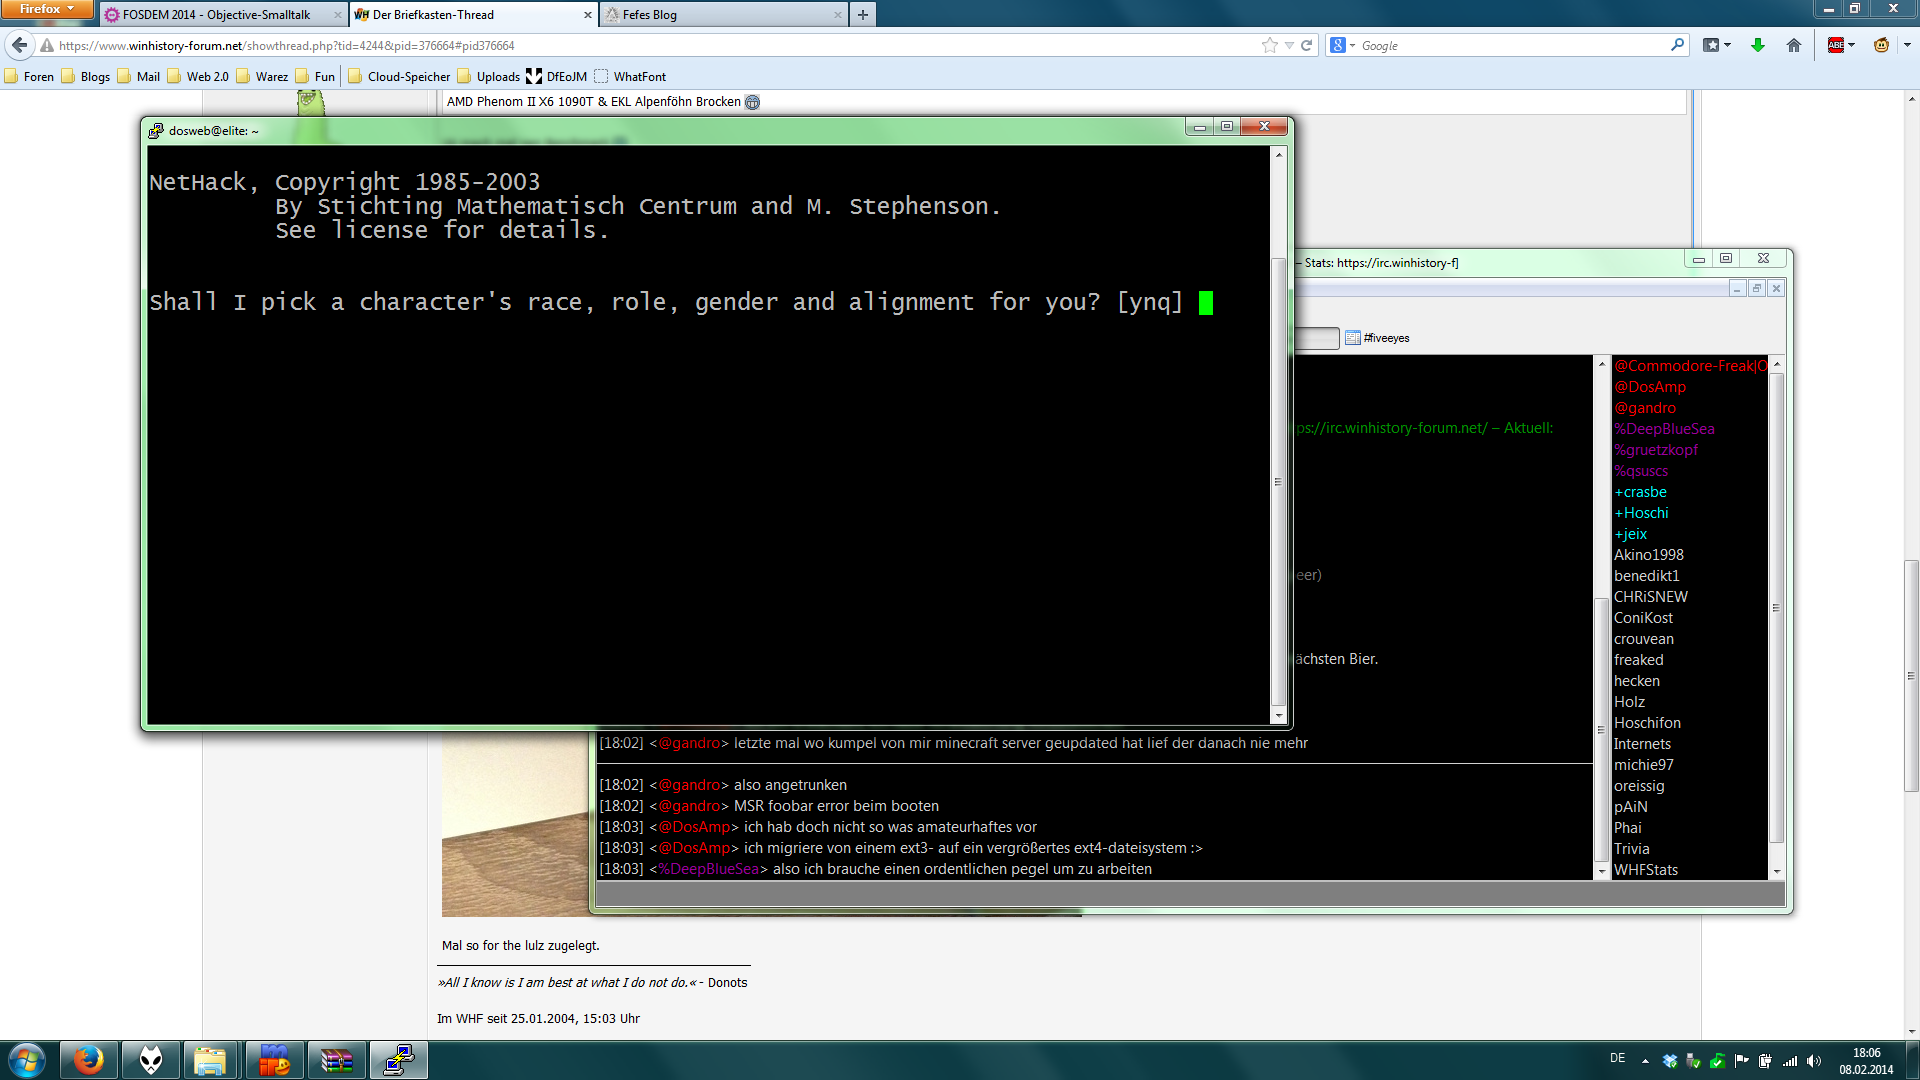Select @gandro in IRC nick list
Image resolution: width=1920 pixels, height=1080 pixels.
pyautogui.click(x=1645, y=408)
